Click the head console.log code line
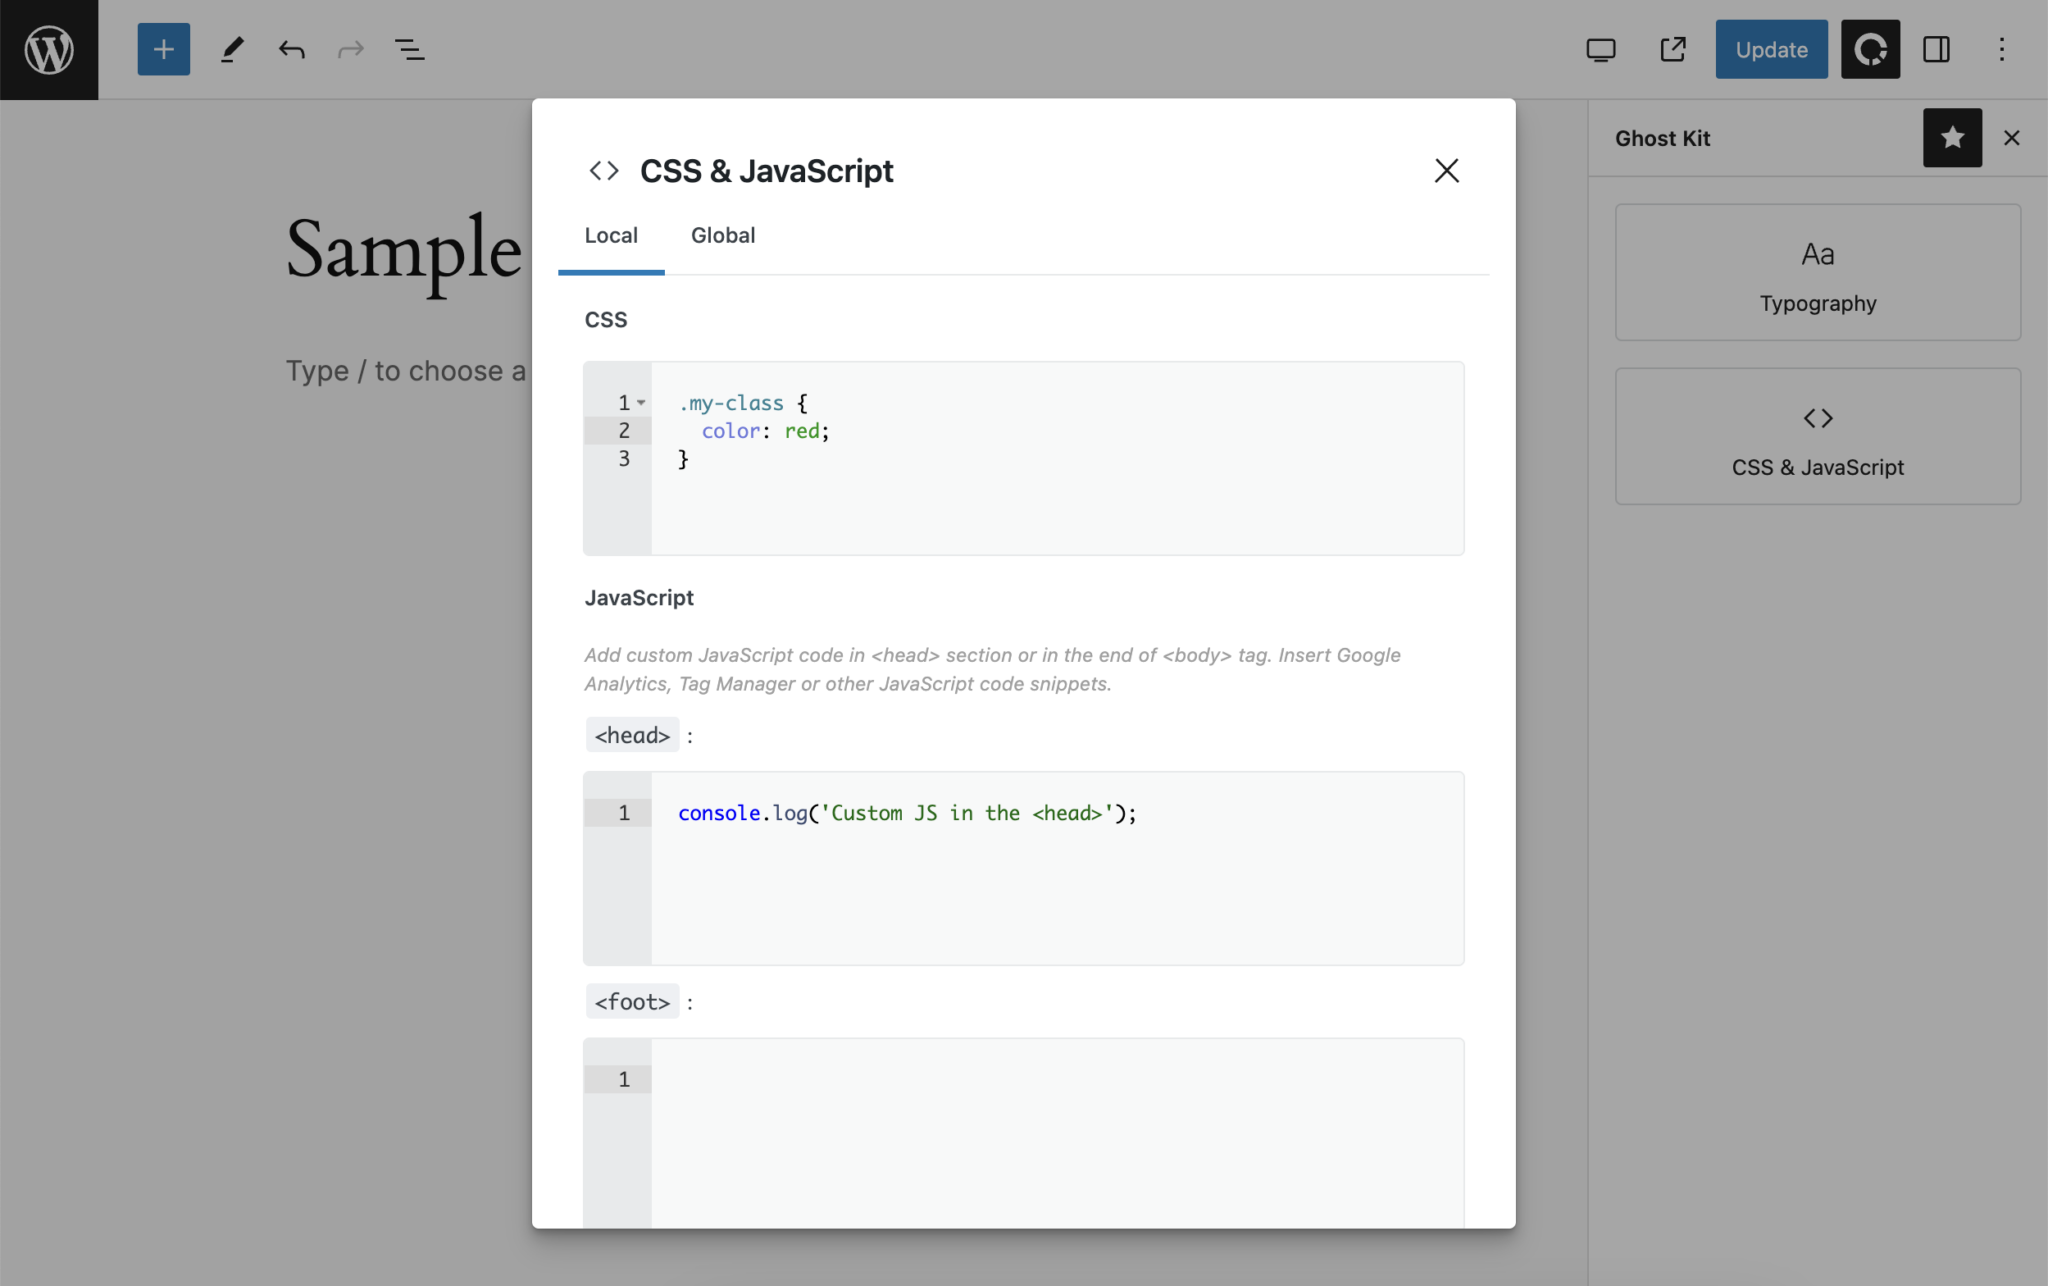The width and height of the screenshot is (2048, 1286). 906,813
